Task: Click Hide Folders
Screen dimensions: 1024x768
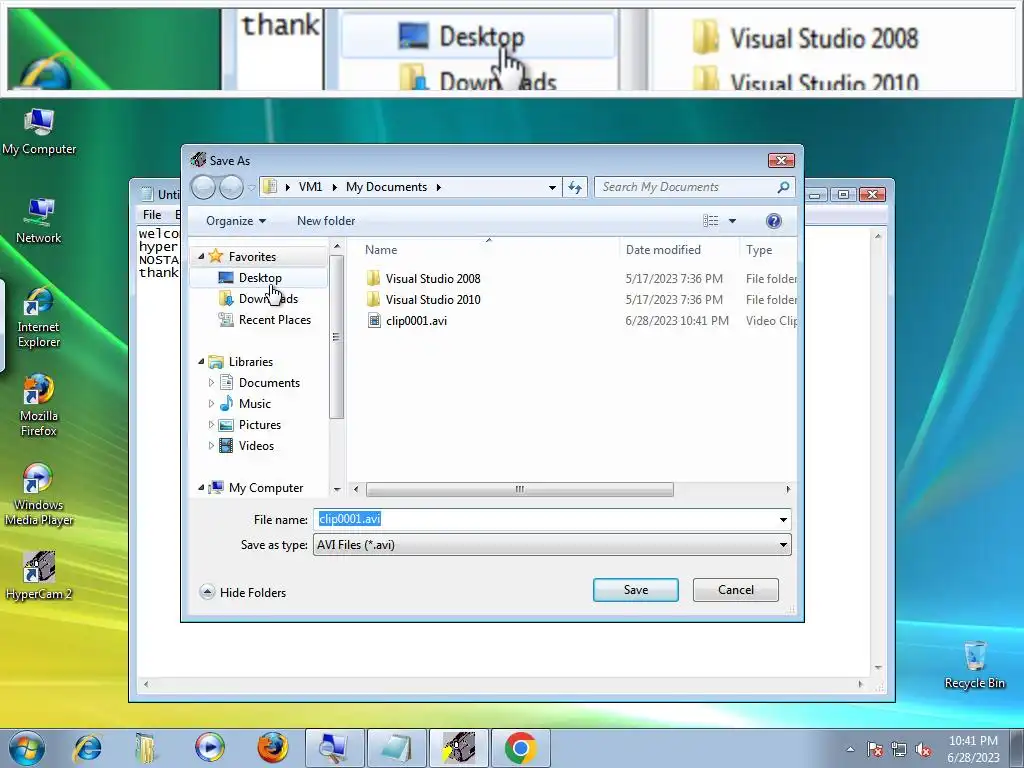Action: coord(244,592)
